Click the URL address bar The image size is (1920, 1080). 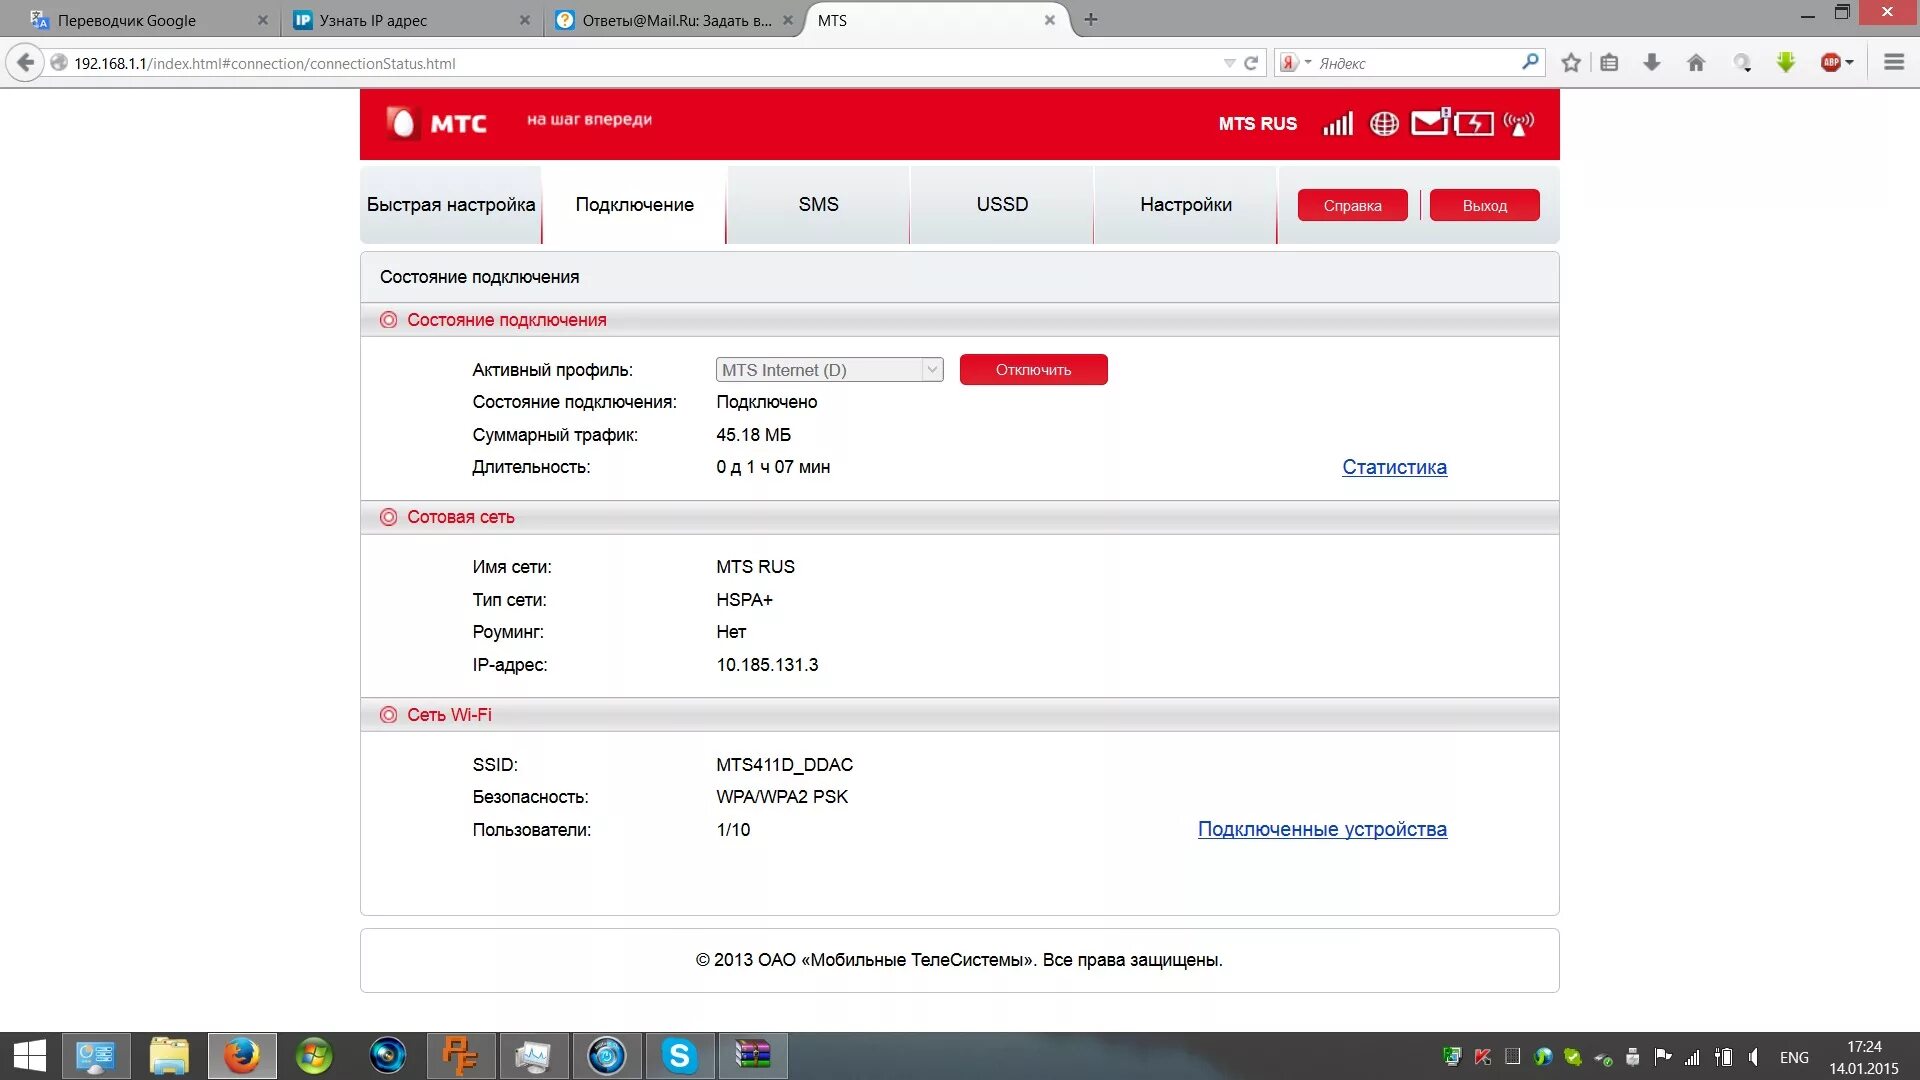coord(640,63)
